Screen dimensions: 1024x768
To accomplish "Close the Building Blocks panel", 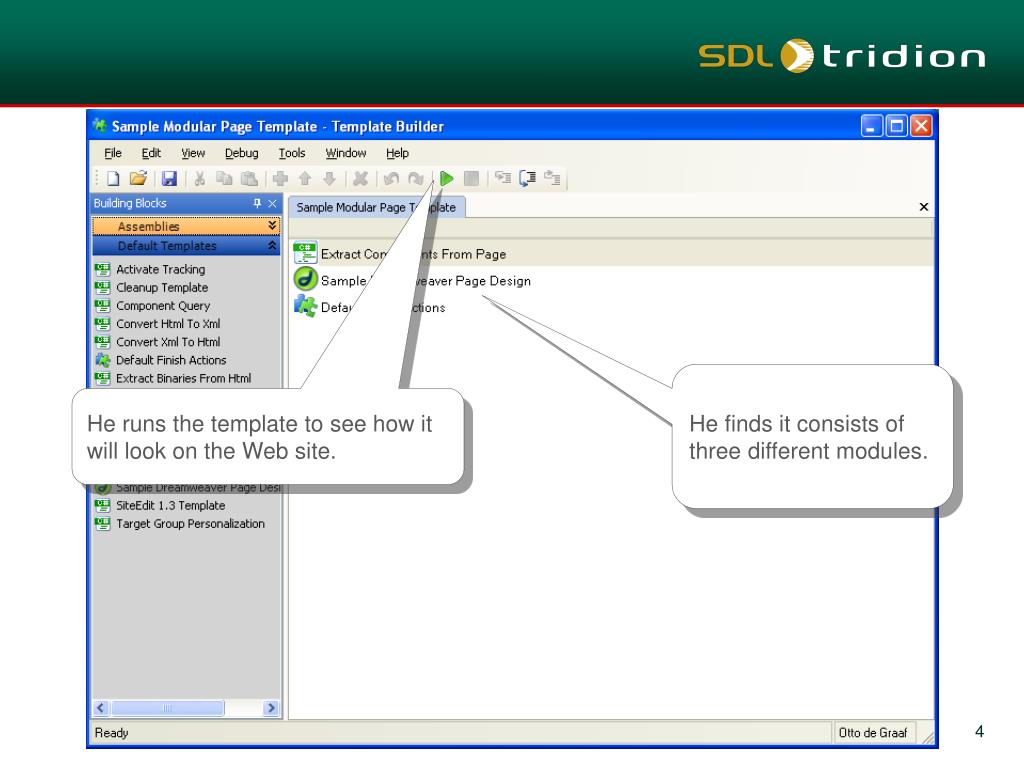I will point(272,204).
